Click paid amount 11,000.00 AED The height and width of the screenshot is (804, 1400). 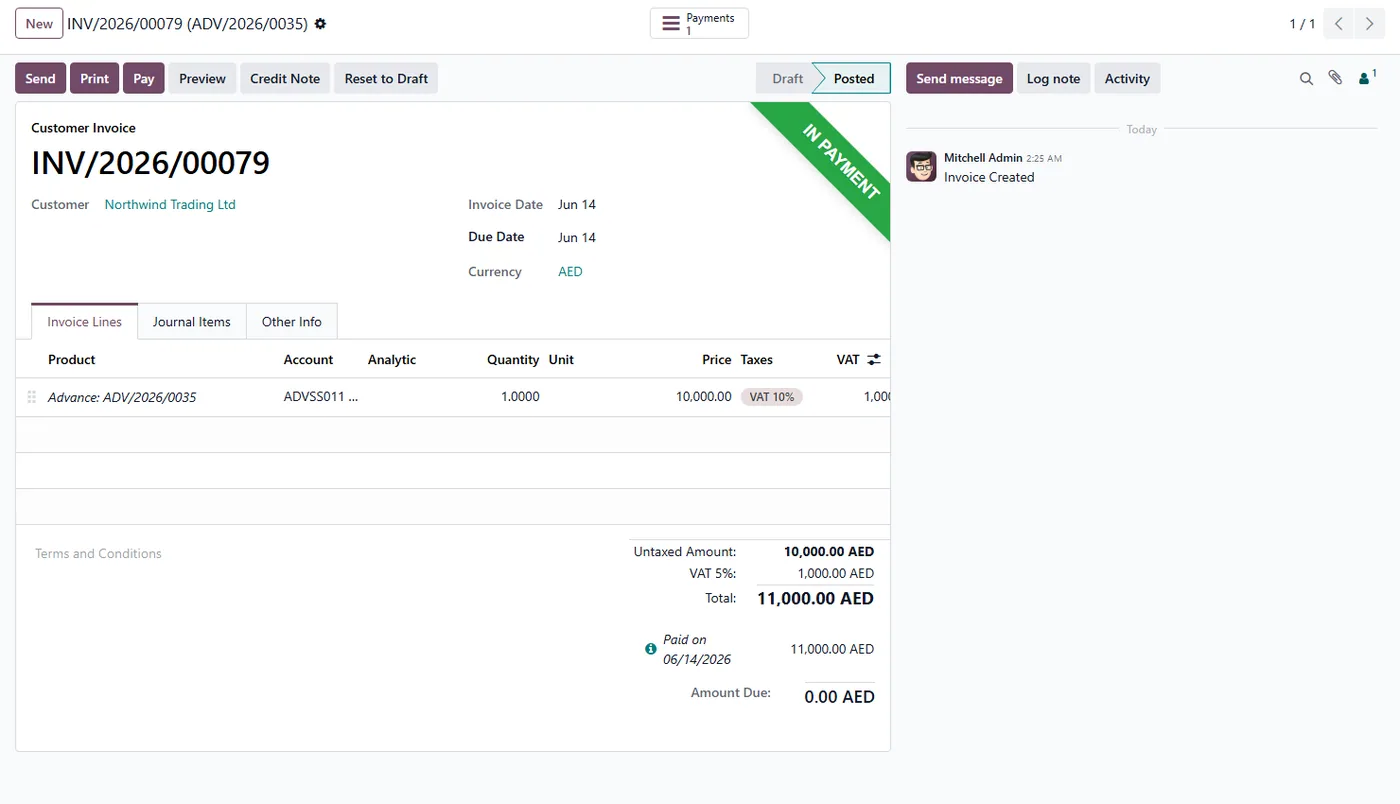832,649
